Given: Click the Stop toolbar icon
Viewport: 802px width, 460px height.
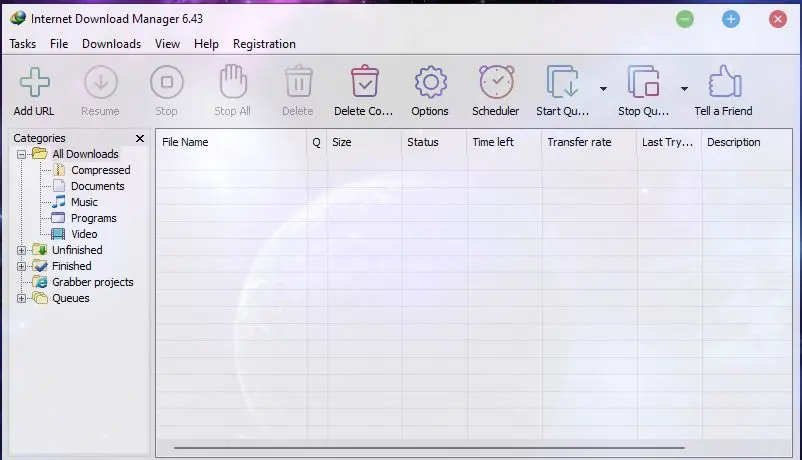Looking at the screenshot, I should pos(167,82).
